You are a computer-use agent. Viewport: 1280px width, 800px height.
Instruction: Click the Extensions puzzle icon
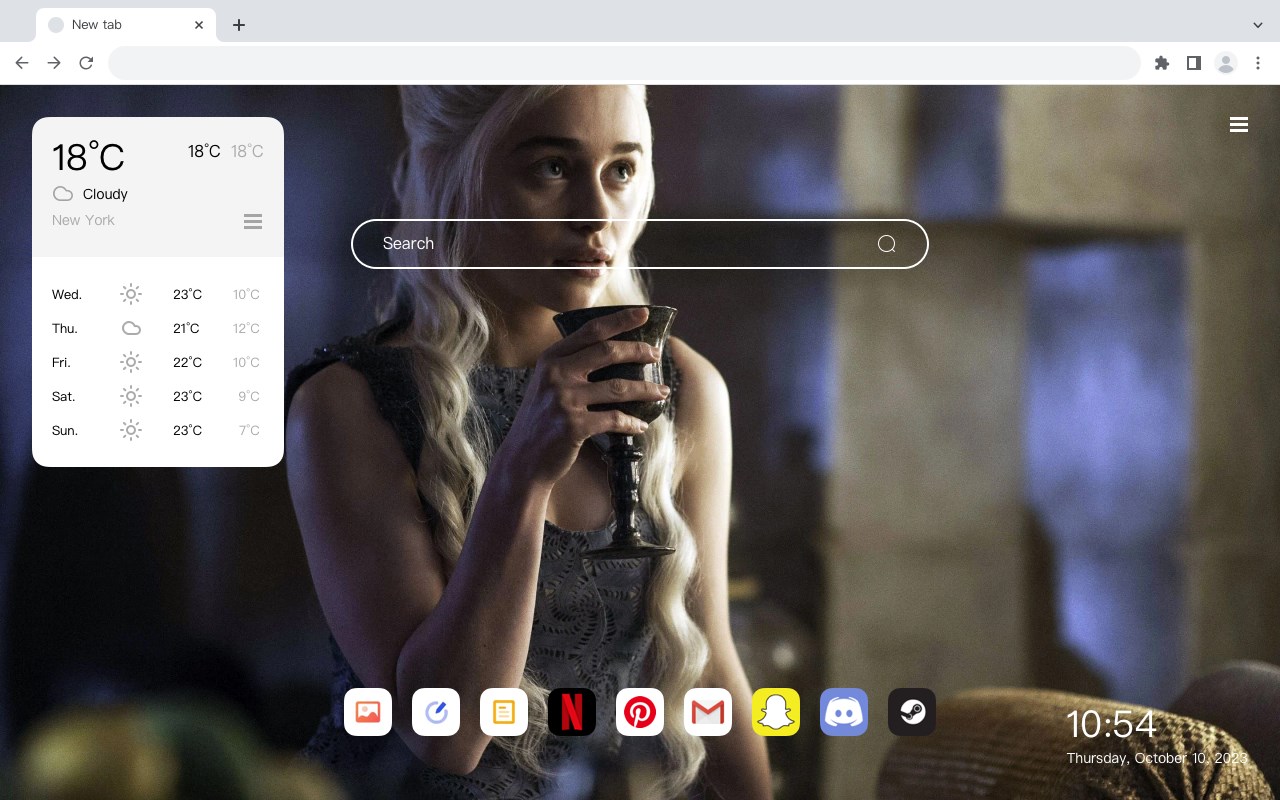[1161, 63]
